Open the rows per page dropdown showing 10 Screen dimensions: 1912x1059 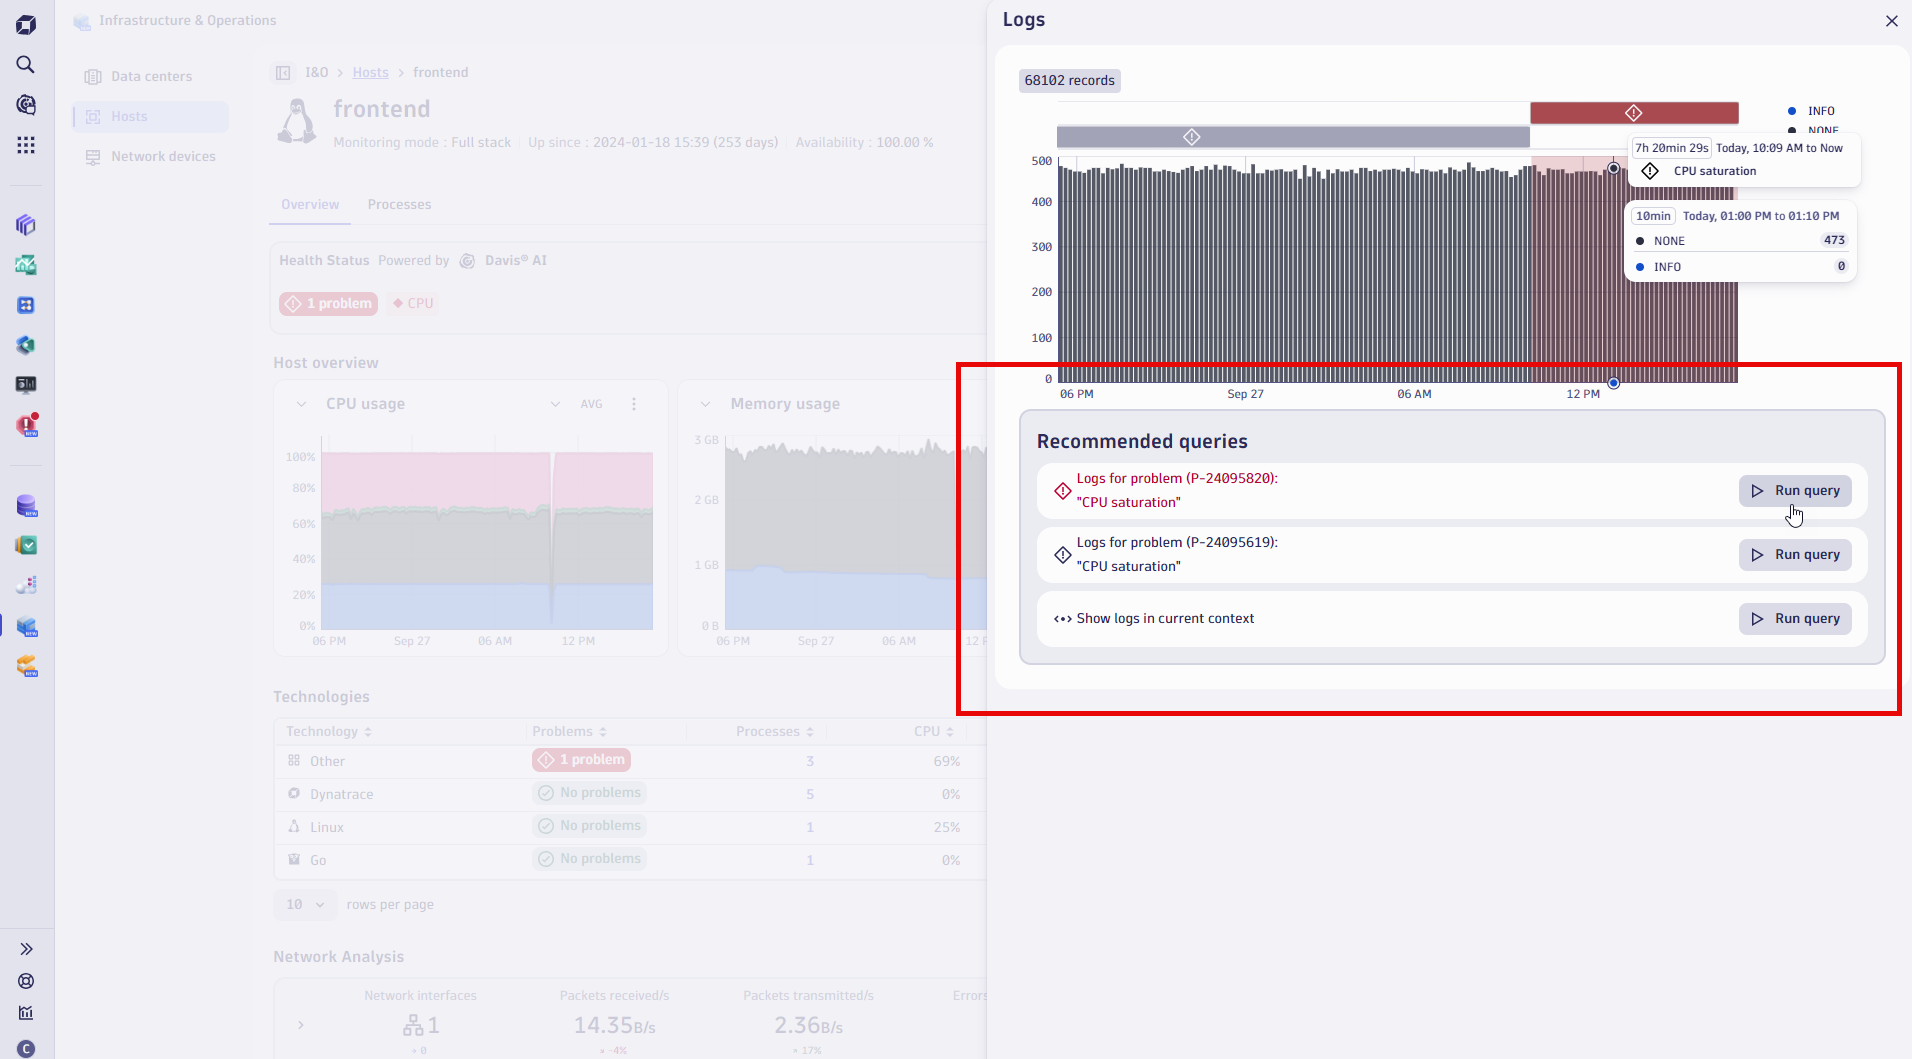tap(305, 904)
